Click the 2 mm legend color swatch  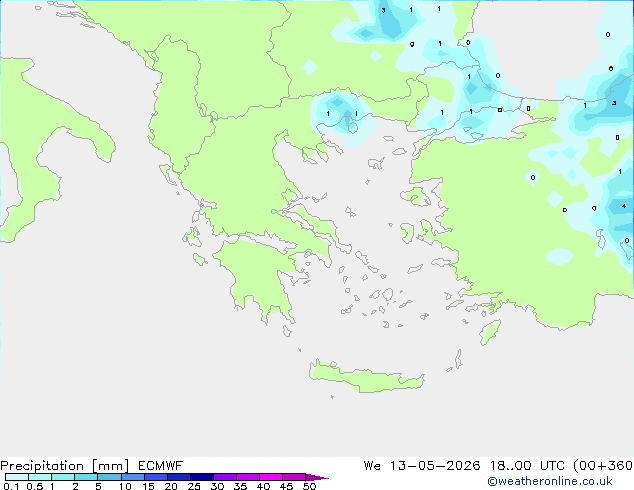click(86, 477)
